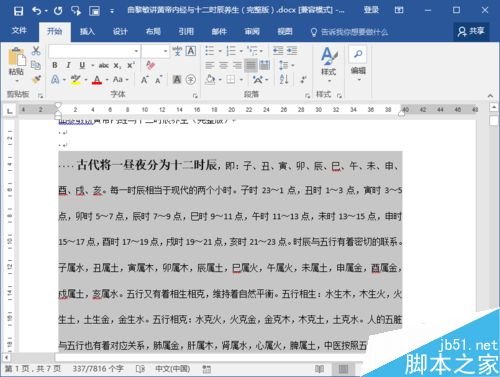
Task: Align text right
Action: pos(237,65)
